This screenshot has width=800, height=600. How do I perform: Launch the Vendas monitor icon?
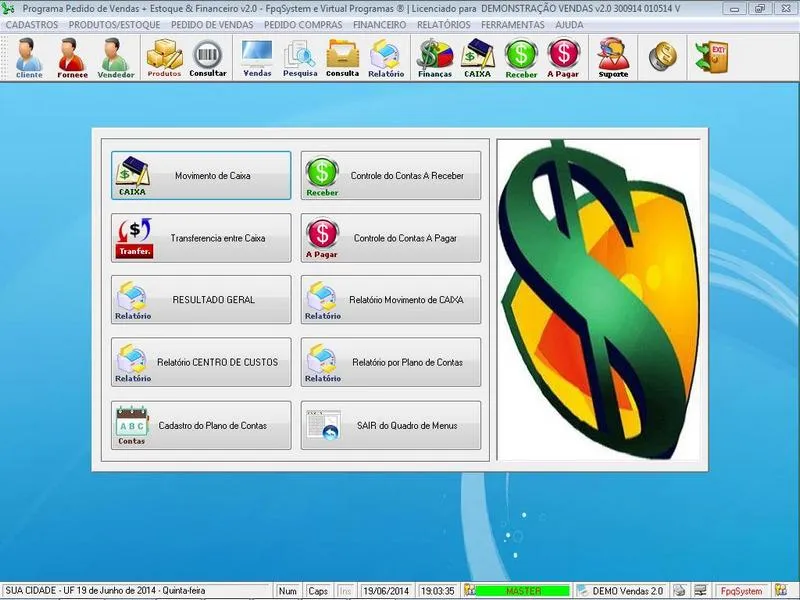(257, 58)
